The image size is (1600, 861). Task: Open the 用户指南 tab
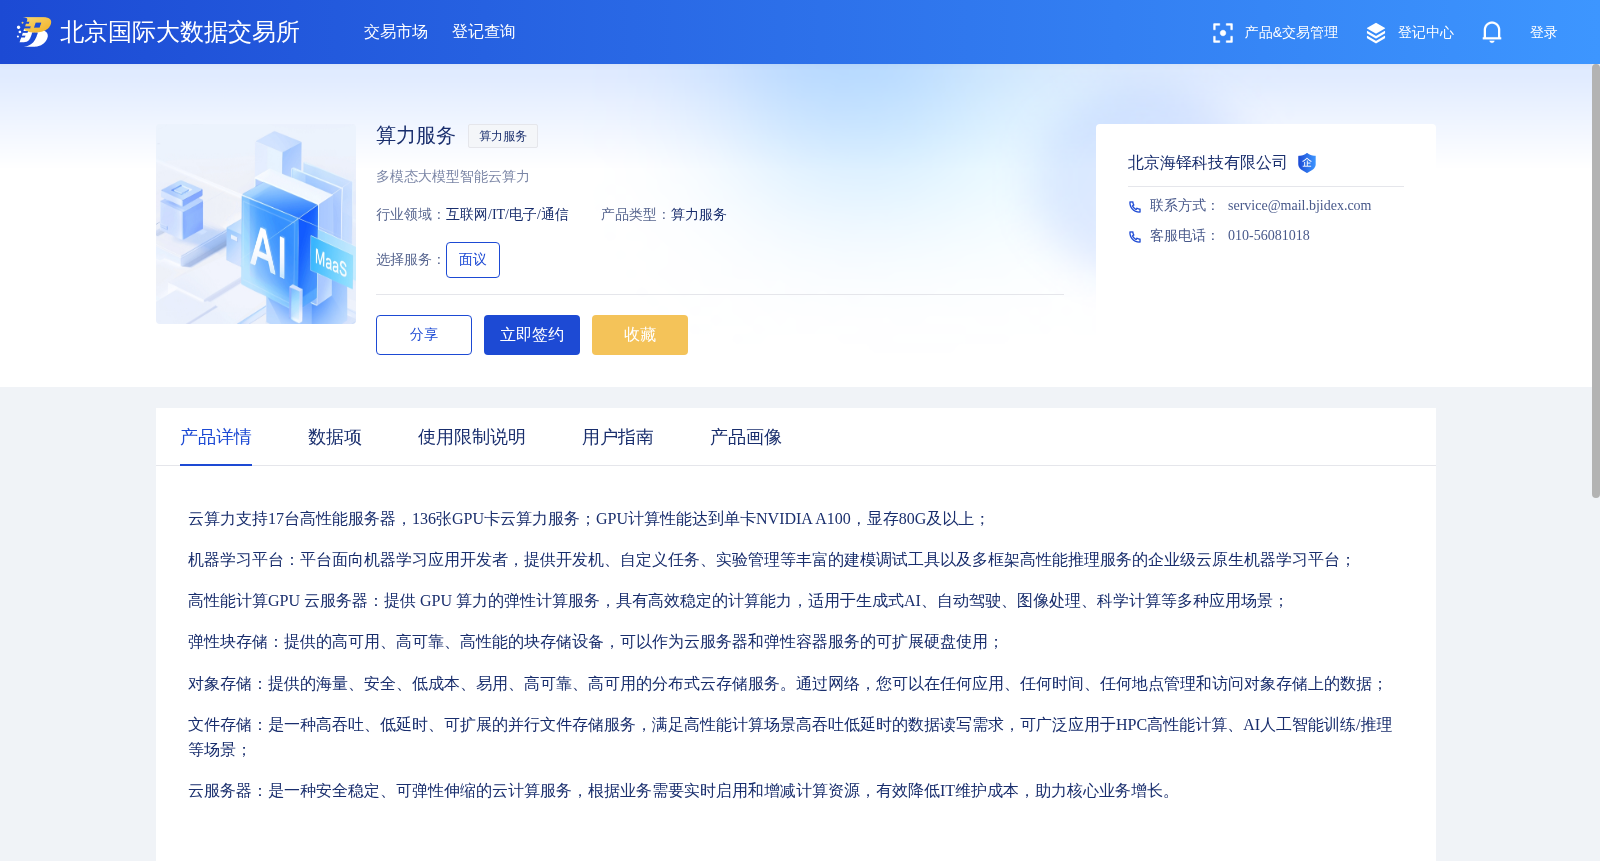[x=618, y=437]
